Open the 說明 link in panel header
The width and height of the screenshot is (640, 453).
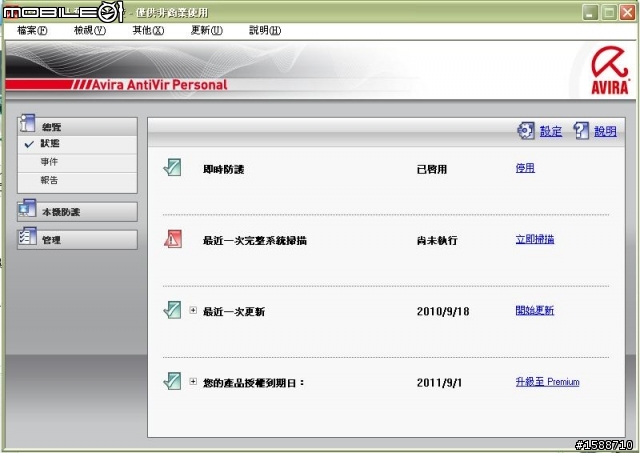[605, 131]
